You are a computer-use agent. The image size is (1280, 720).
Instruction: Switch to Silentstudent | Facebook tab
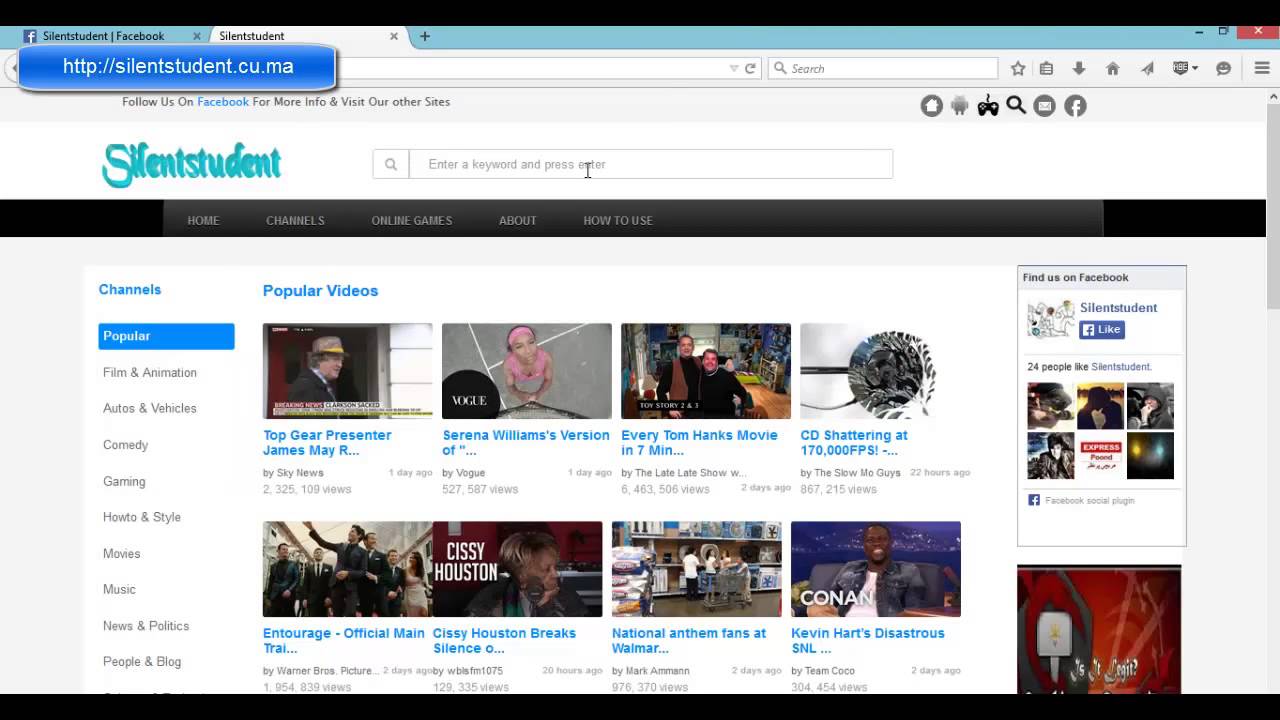click(x=104, y=36)
